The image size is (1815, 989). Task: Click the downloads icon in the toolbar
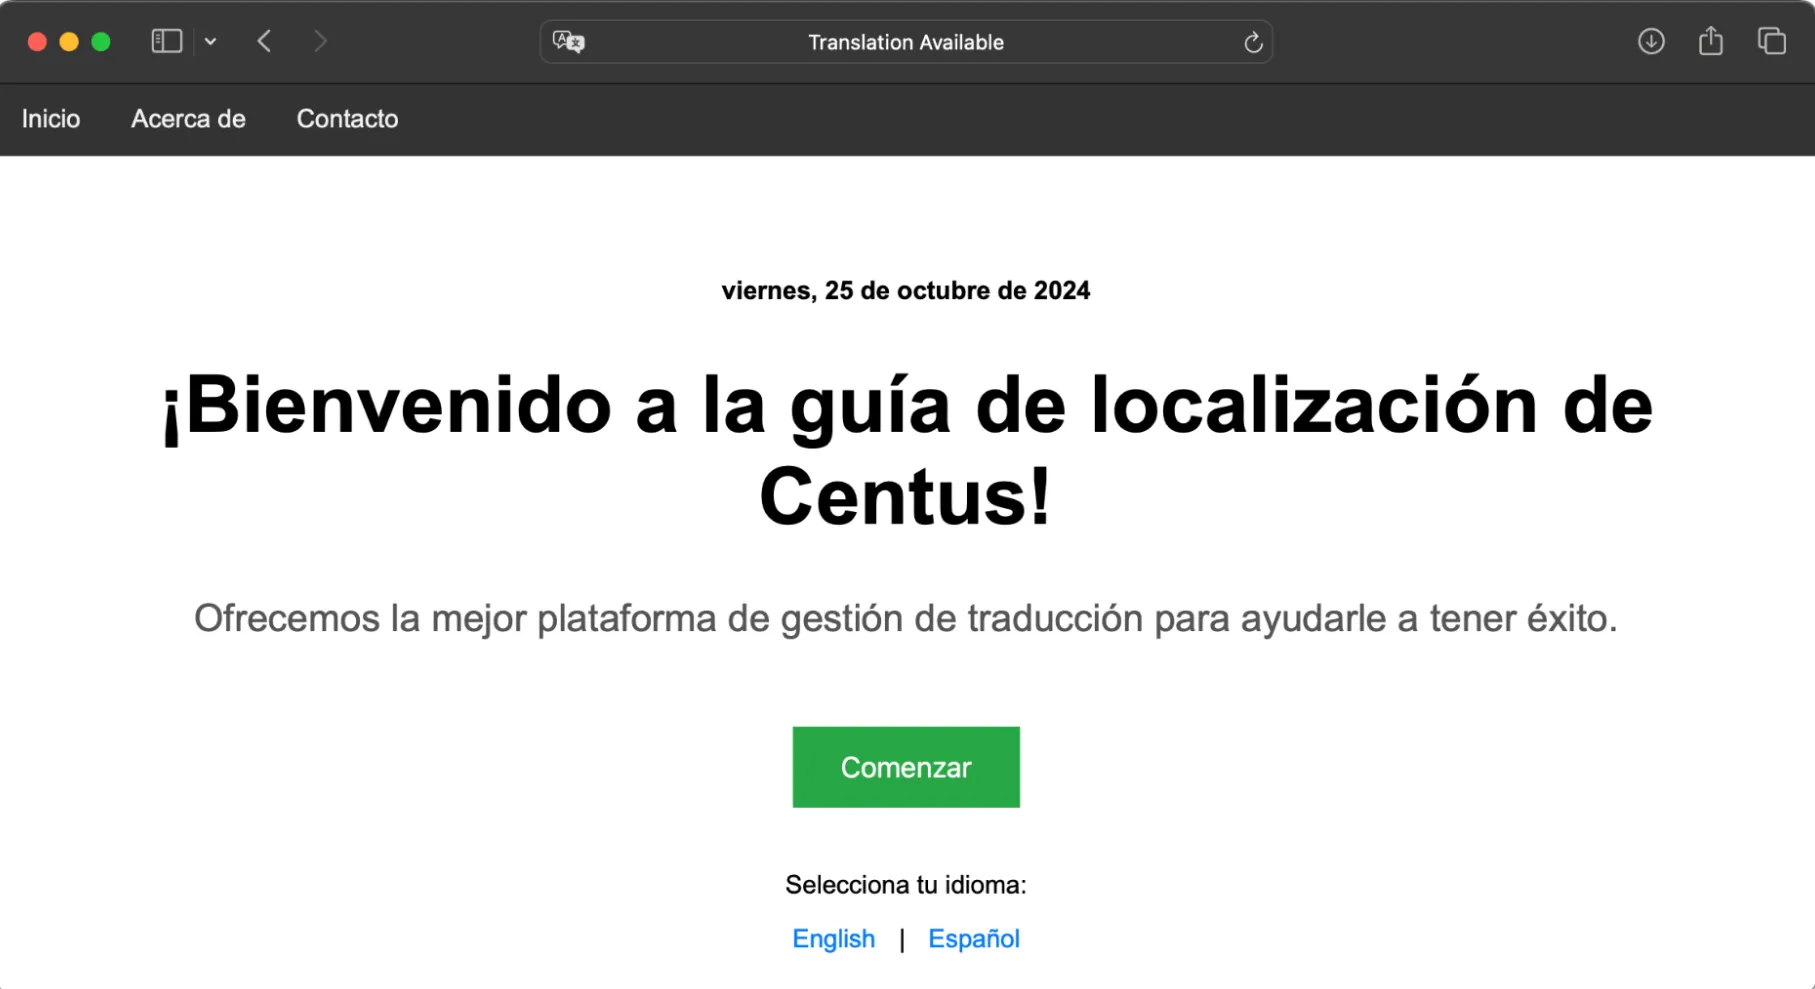[x=1650, y=41]
